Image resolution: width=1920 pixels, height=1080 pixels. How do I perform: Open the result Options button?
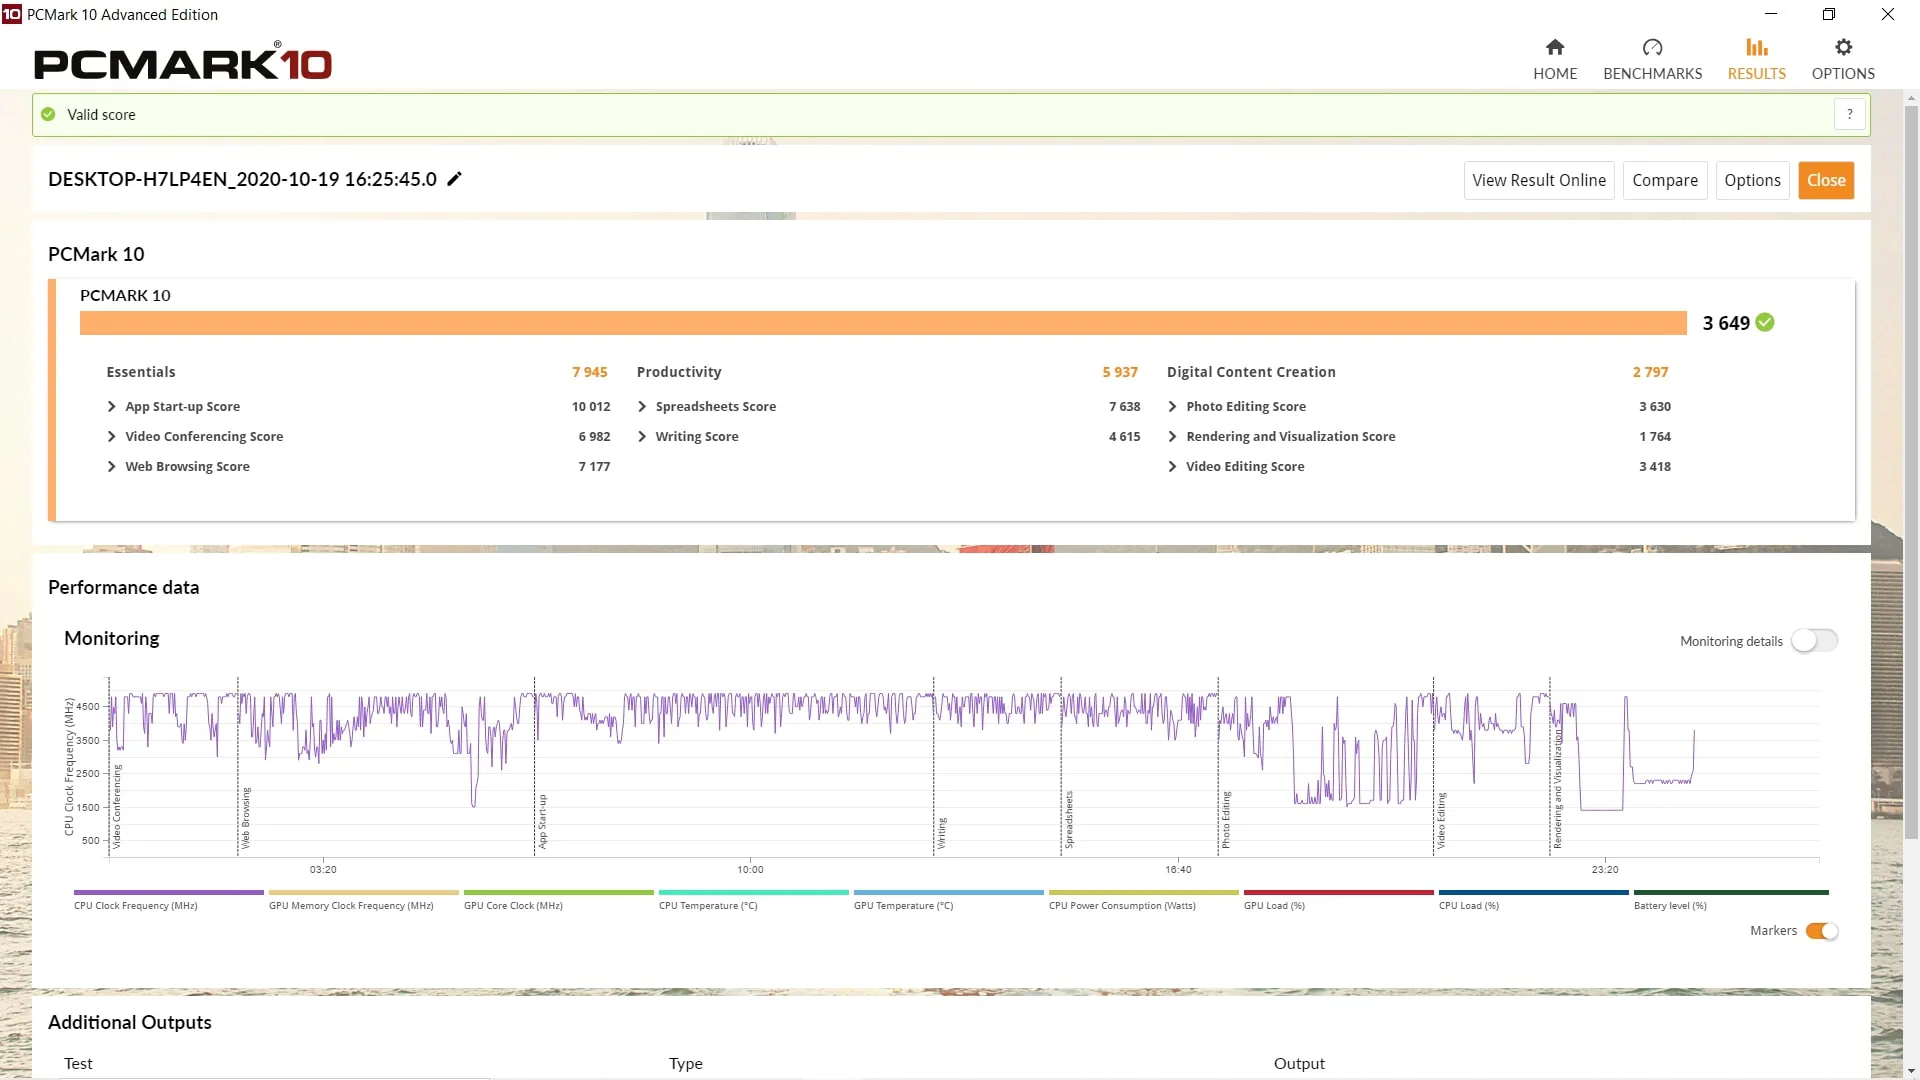pyautogui.click(x=1752, y=180)
